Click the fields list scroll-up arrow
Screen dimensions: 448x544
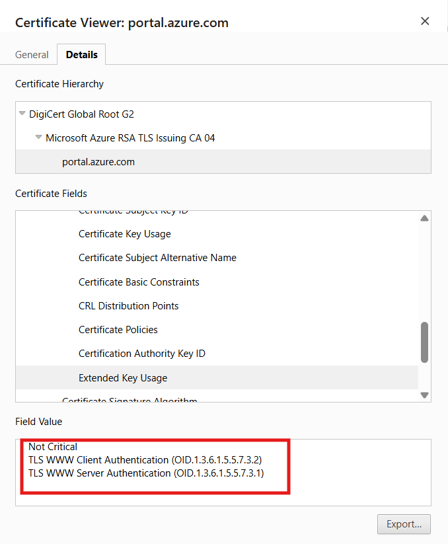tap(424, 218)
